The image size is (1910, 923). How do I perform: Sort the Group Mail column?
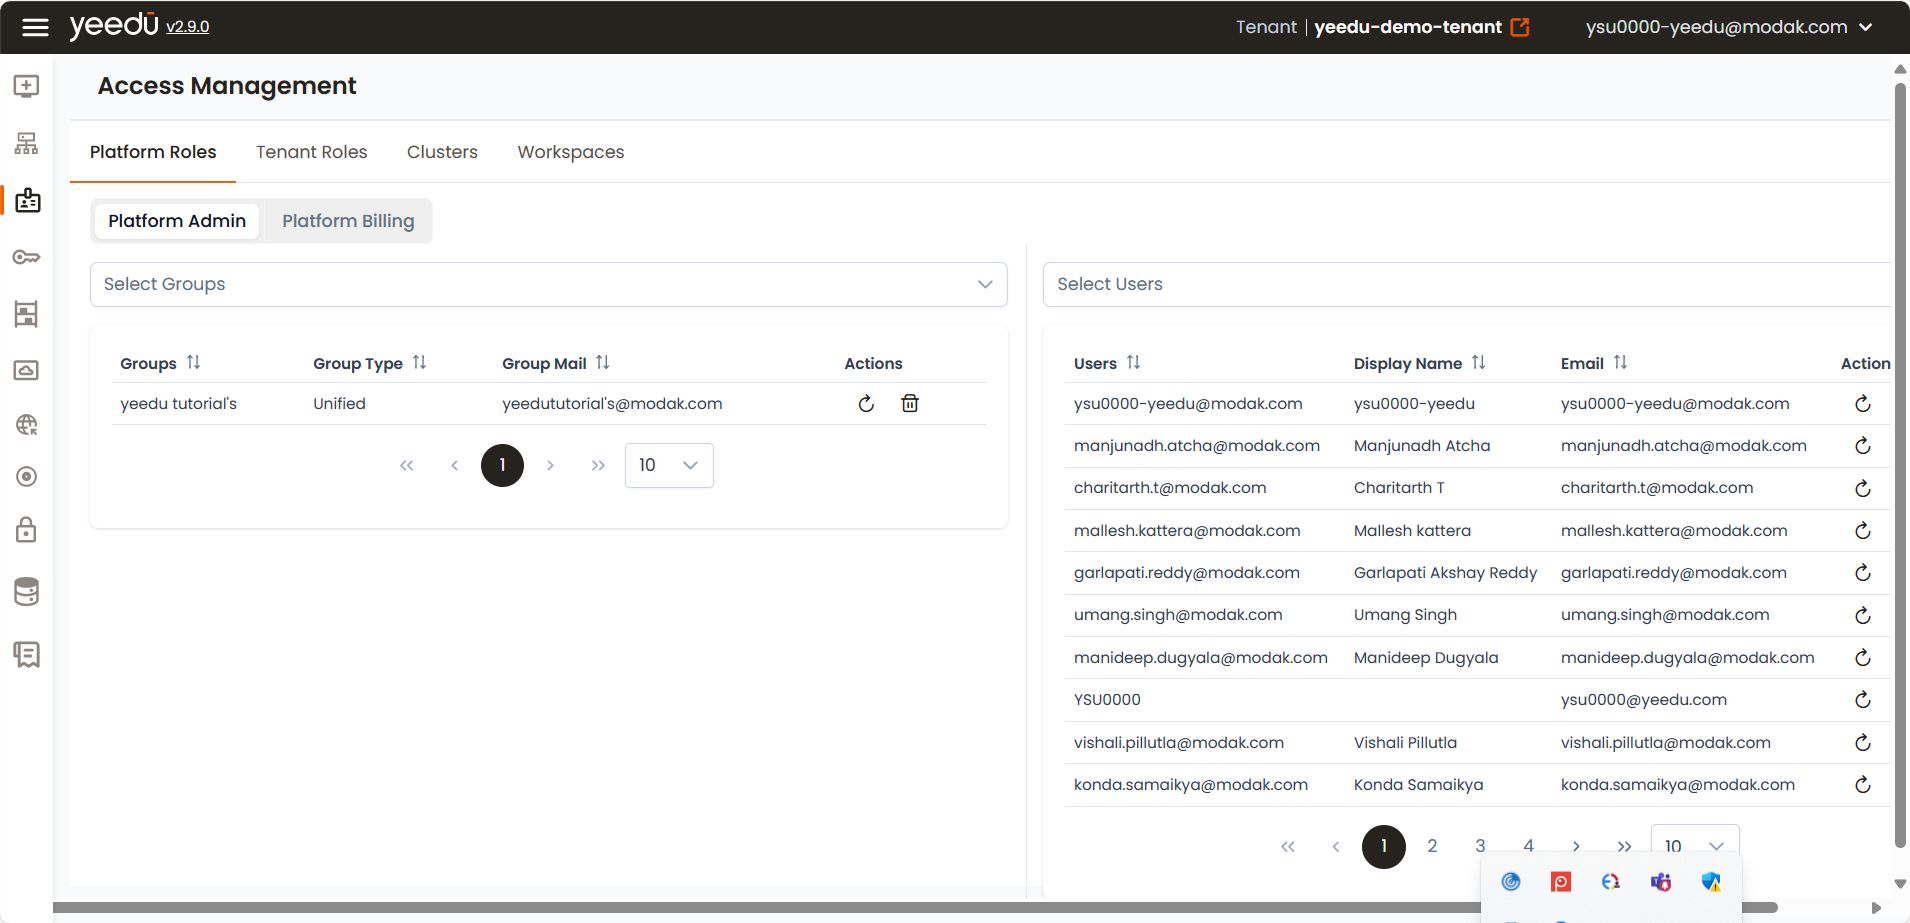coord(603,362)
